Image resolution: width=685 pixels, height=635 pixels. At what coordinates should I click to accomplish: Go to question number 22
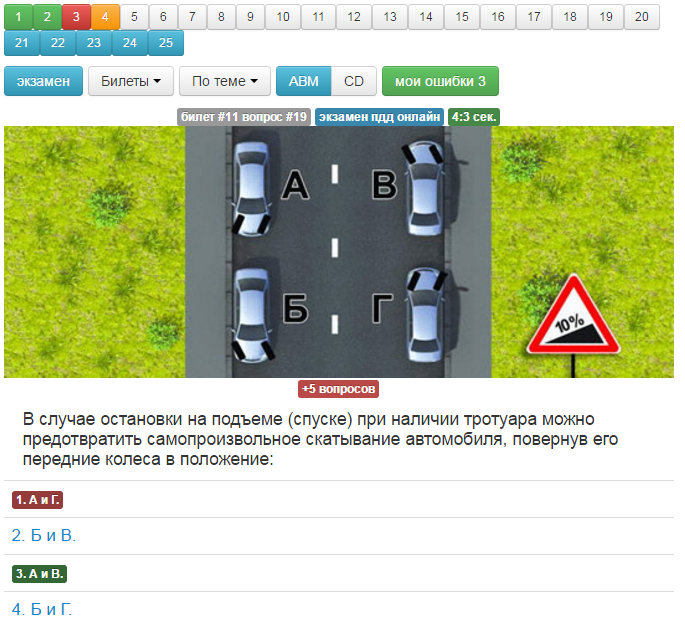pyautogui.click(x=58, y=43)
